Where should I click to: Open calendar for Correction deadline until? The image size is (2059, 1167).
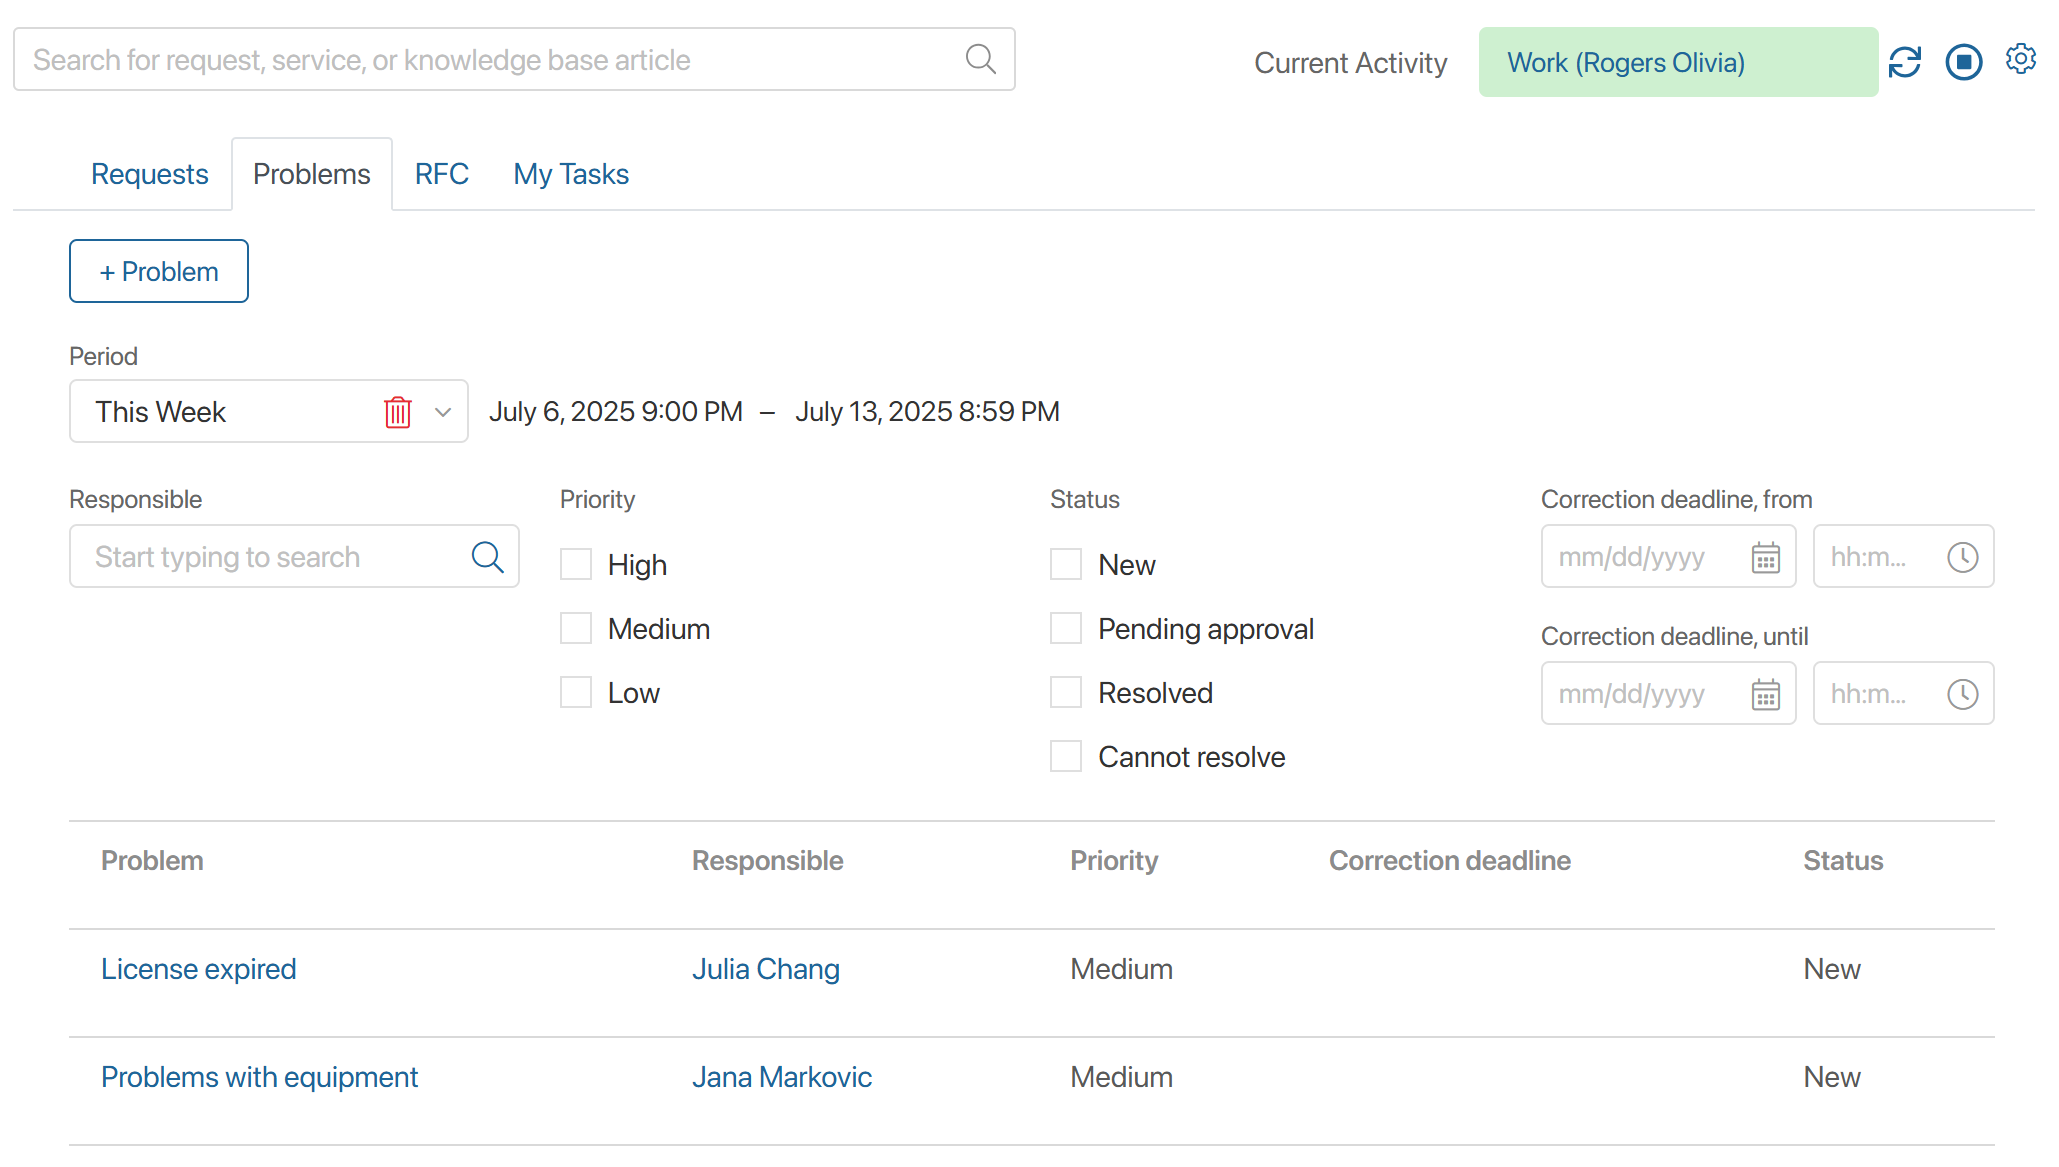click(1766, 694)
